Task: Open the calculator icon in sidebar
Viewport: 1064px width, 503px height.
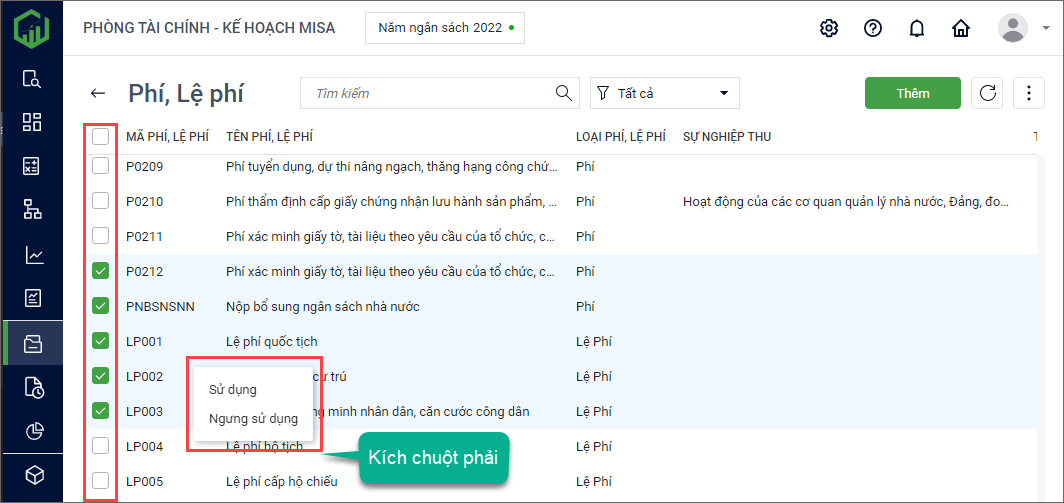Action: click(32, 166)
